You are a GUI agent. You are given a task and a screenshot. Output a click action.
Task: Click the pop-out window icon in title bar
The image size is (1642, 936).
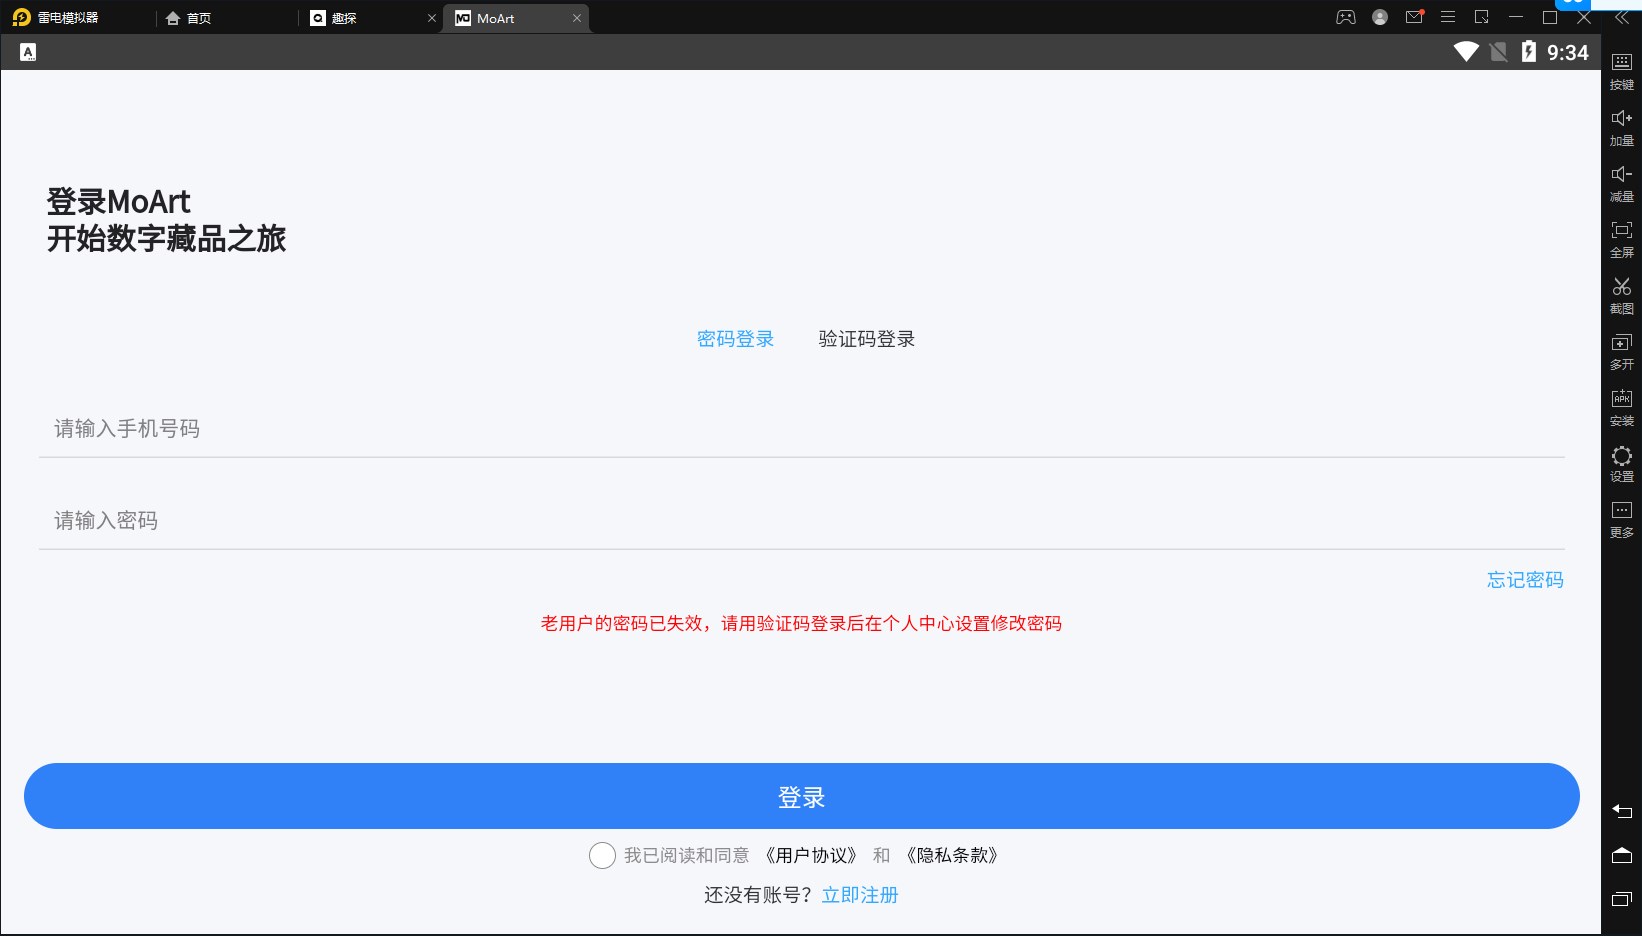[x=1482, y=17]
